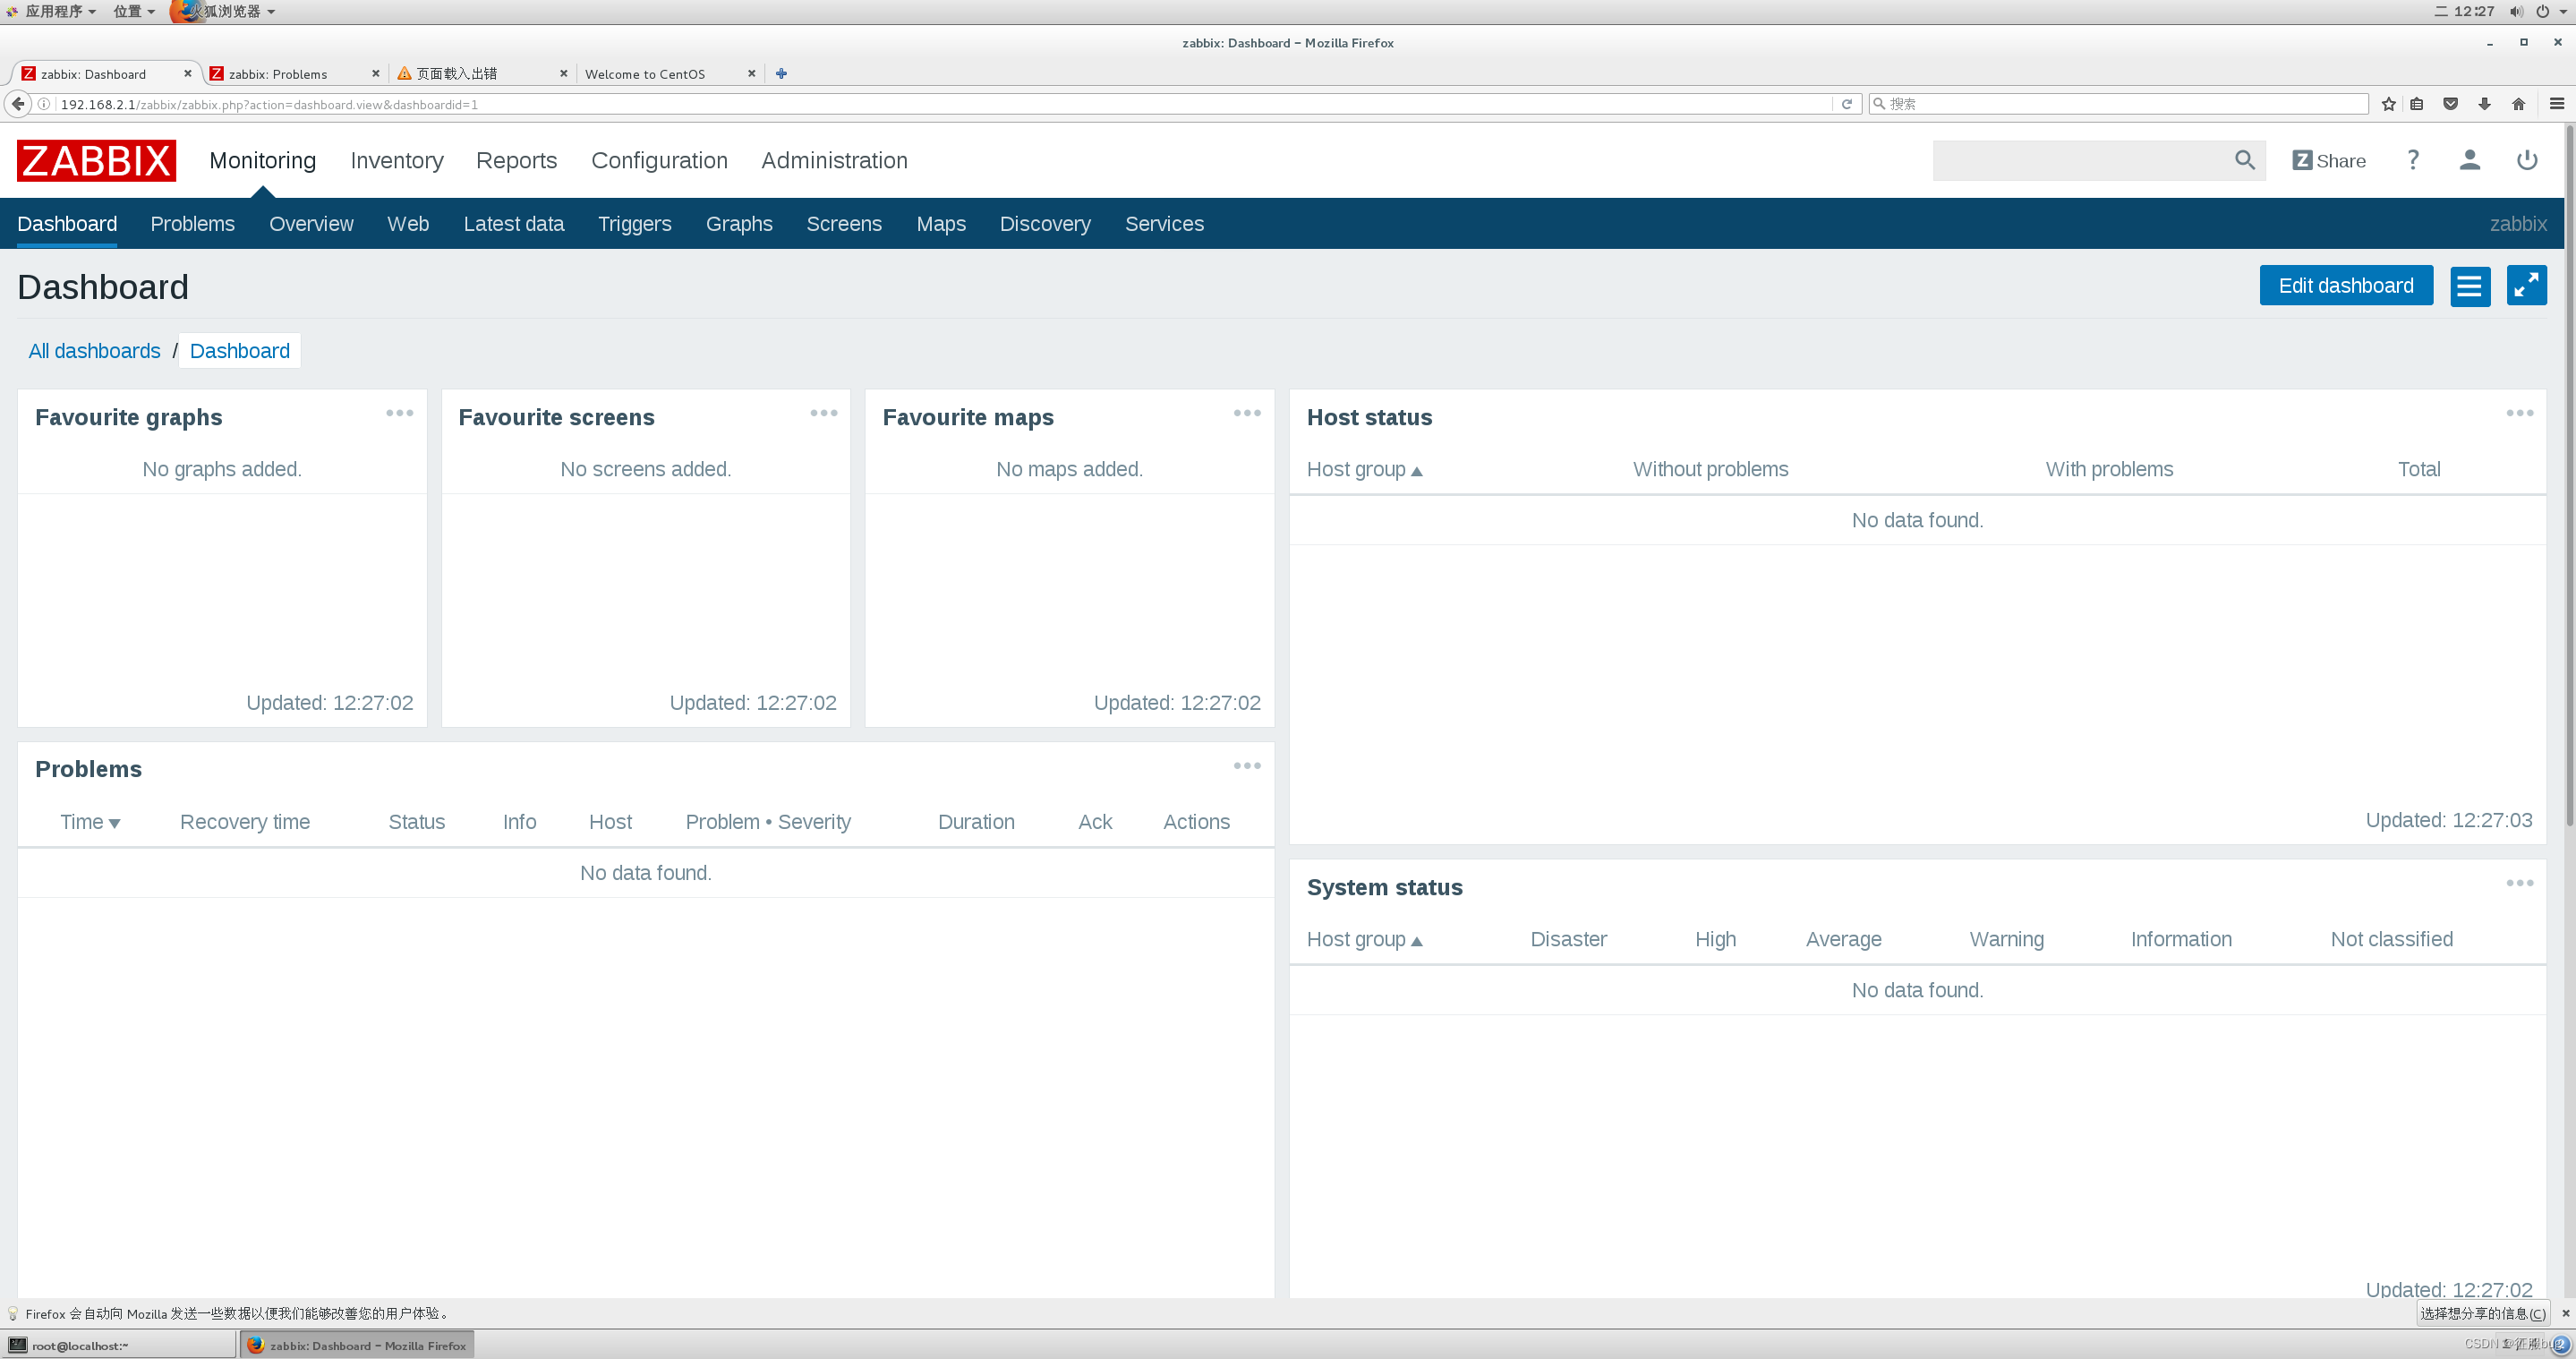The height and width of the screenshot is (1359, 2576).
Task: Click the Firefox back arrow button
Action: pyautogui.click(x=17, y=104)
